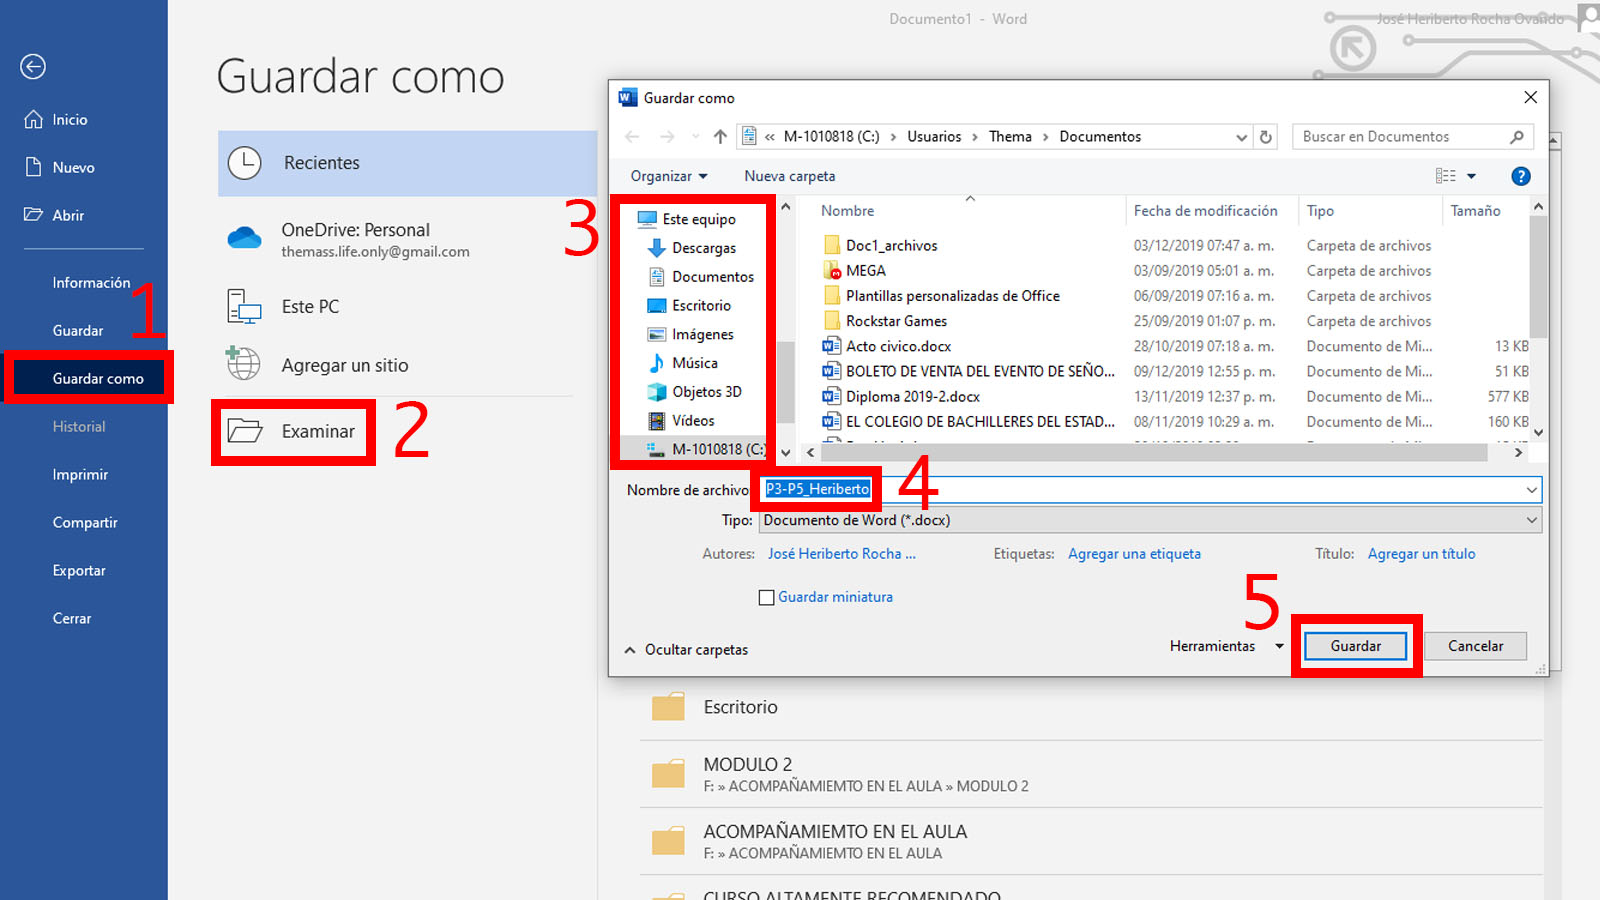The image size is (1600, 900).
Task: Click Agregar un título
Action: [1421, 554]
